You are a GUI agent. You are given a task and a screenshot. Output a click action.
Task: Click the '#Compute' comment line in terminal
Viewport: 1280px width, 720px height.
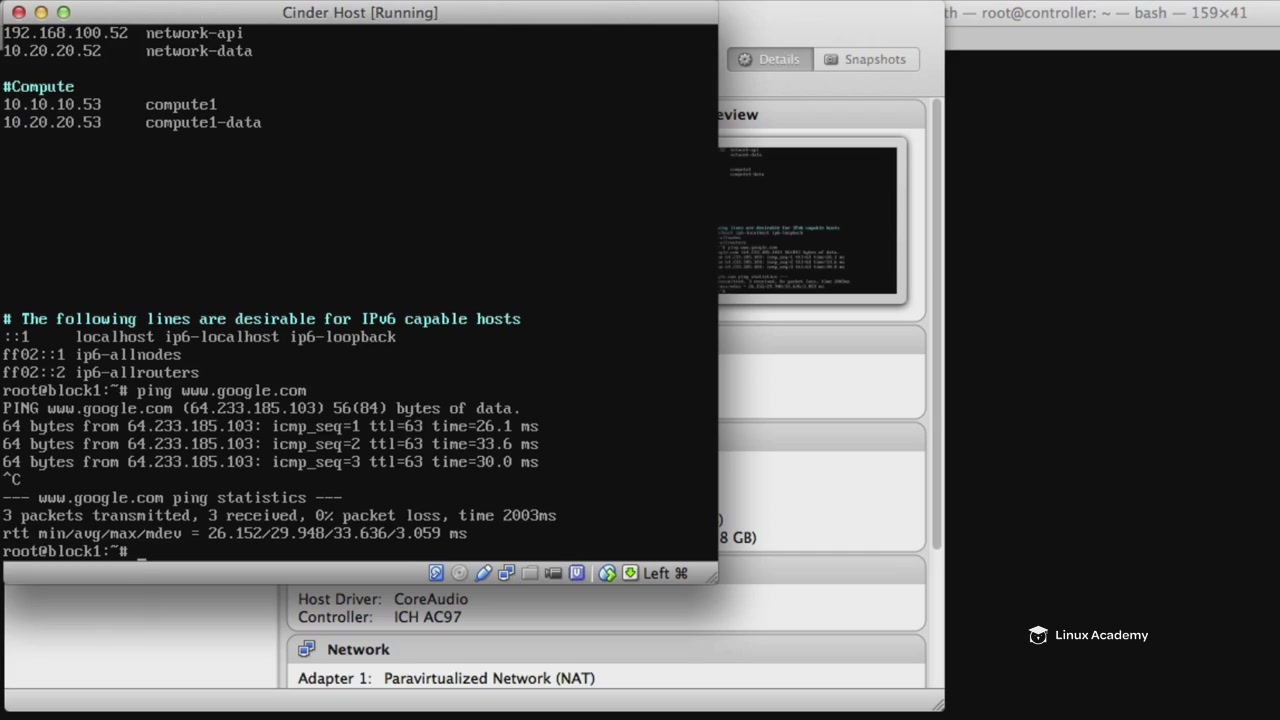click(38, 87)
